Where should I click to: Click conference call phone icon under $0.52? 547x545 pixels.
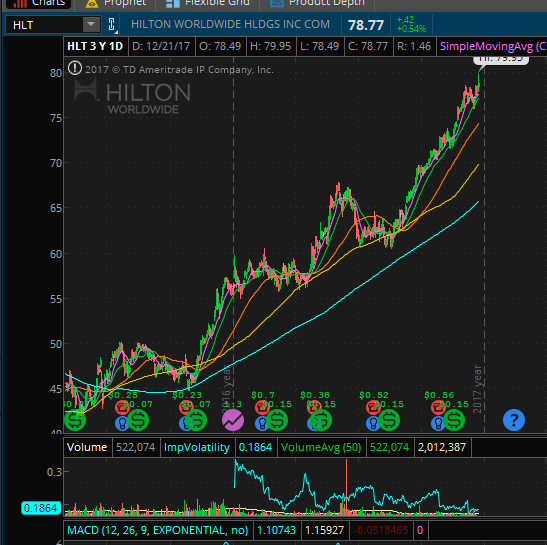click(373, 407)
